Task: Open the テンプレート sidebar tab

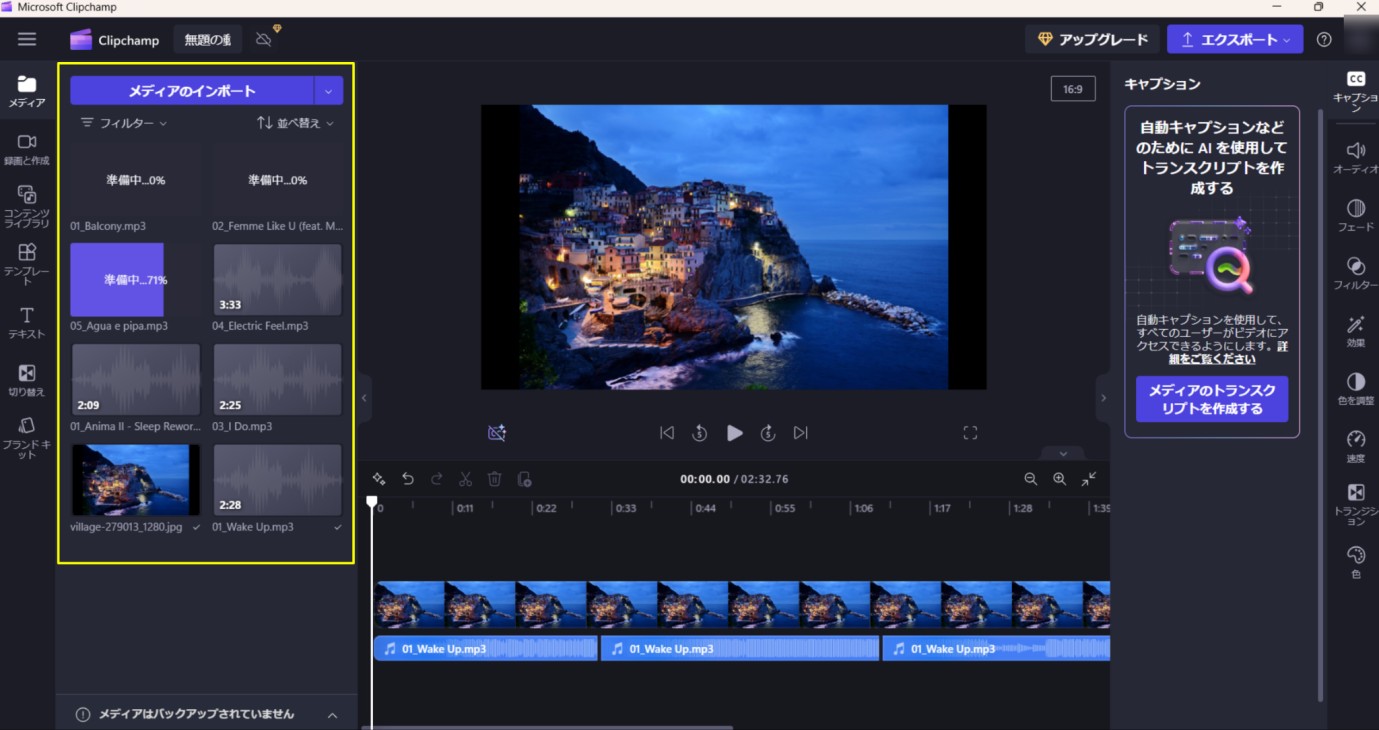Action: (x=27, y=264)
